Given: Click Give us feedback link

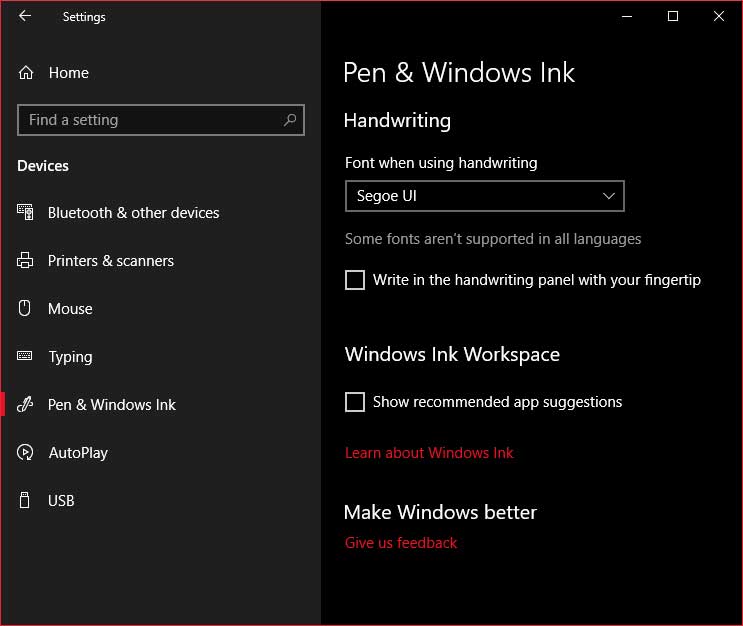Looking at the screenshot, I should tap(401, 543).
